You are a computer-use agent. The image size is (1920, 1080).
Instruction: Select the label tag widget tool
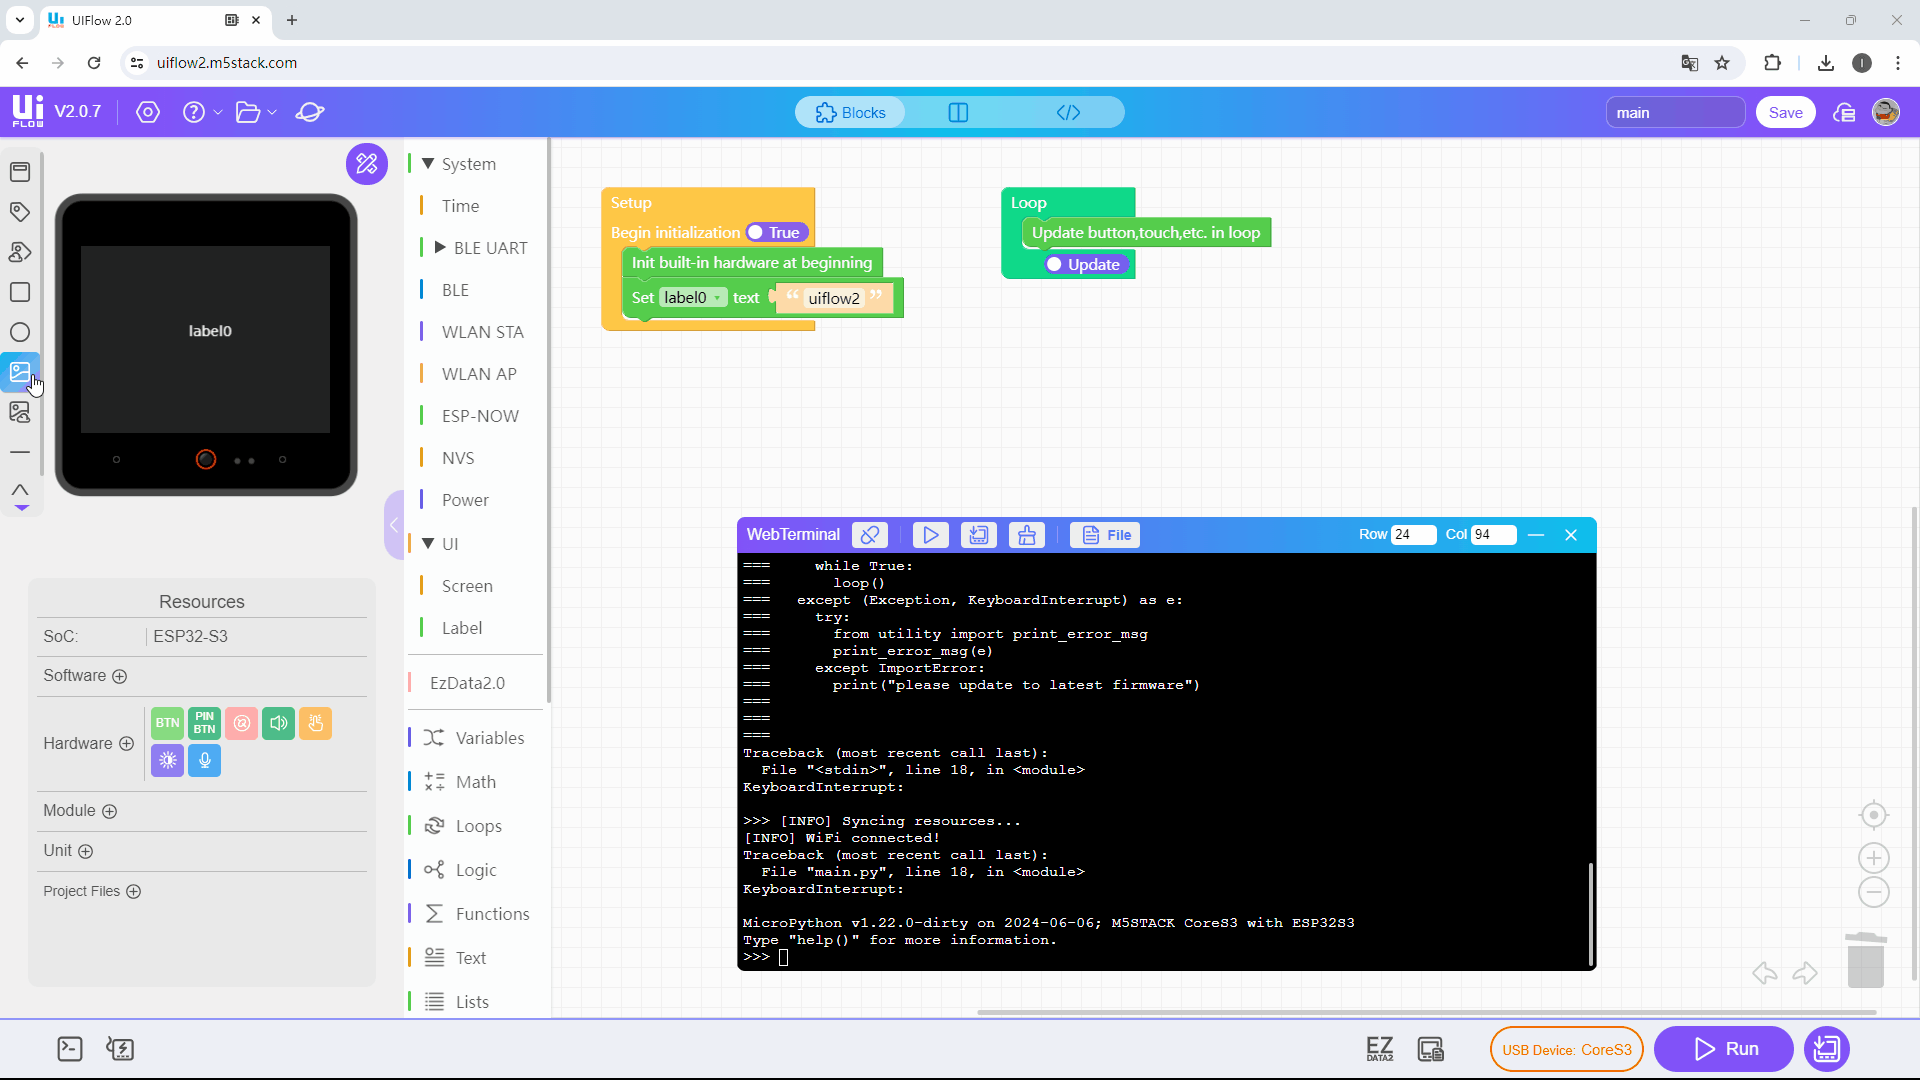(x=20, y=212)
